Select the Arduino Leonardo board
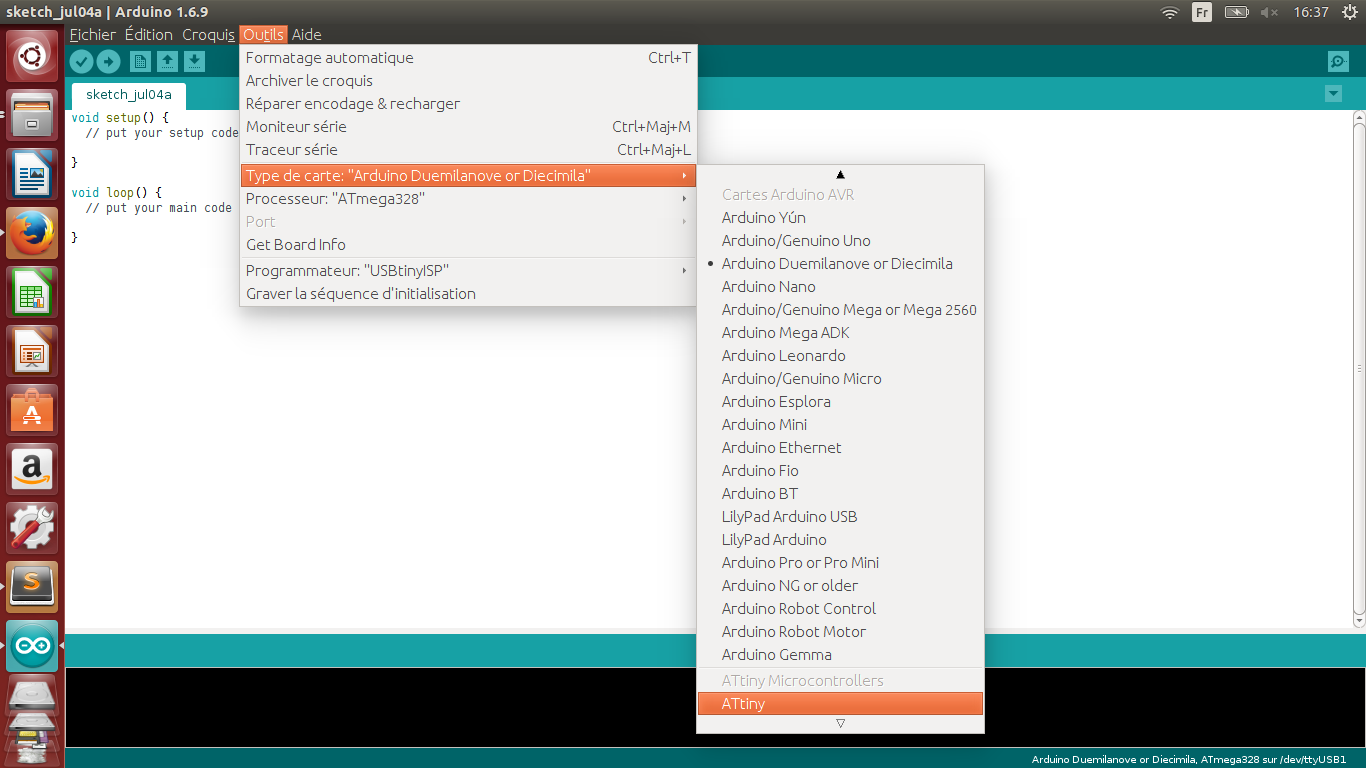 point(840,356)
